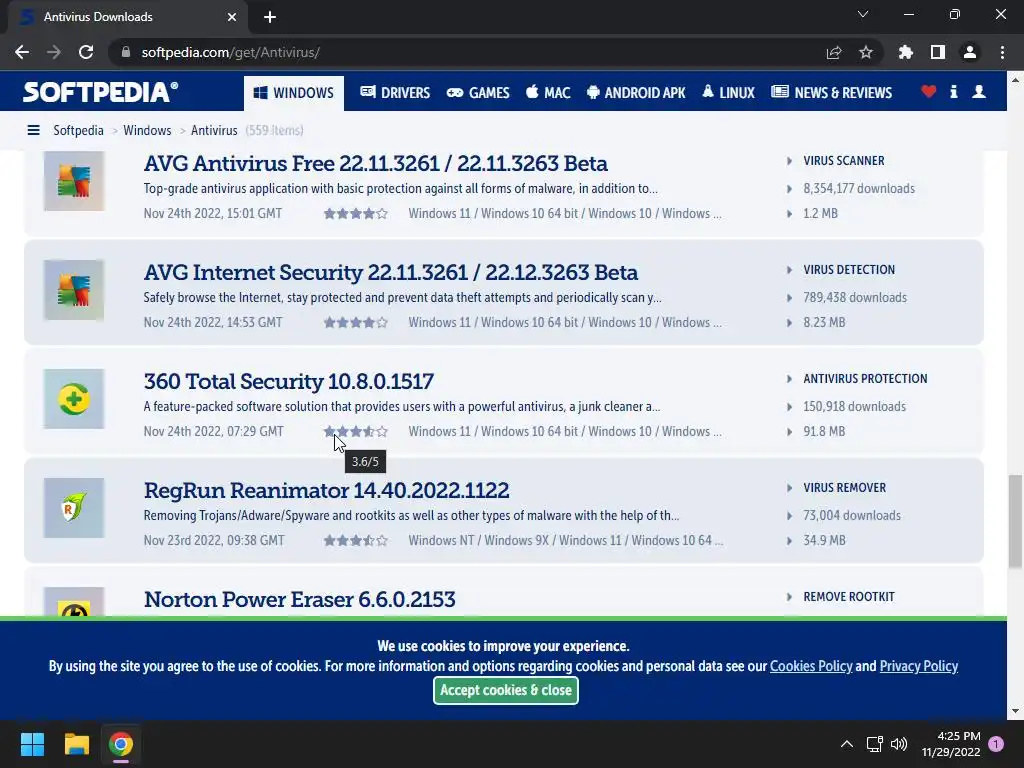Screen dimensions: 1024x768
Task: Open NEWS & REVIEWS section
Action: (831, 93)
